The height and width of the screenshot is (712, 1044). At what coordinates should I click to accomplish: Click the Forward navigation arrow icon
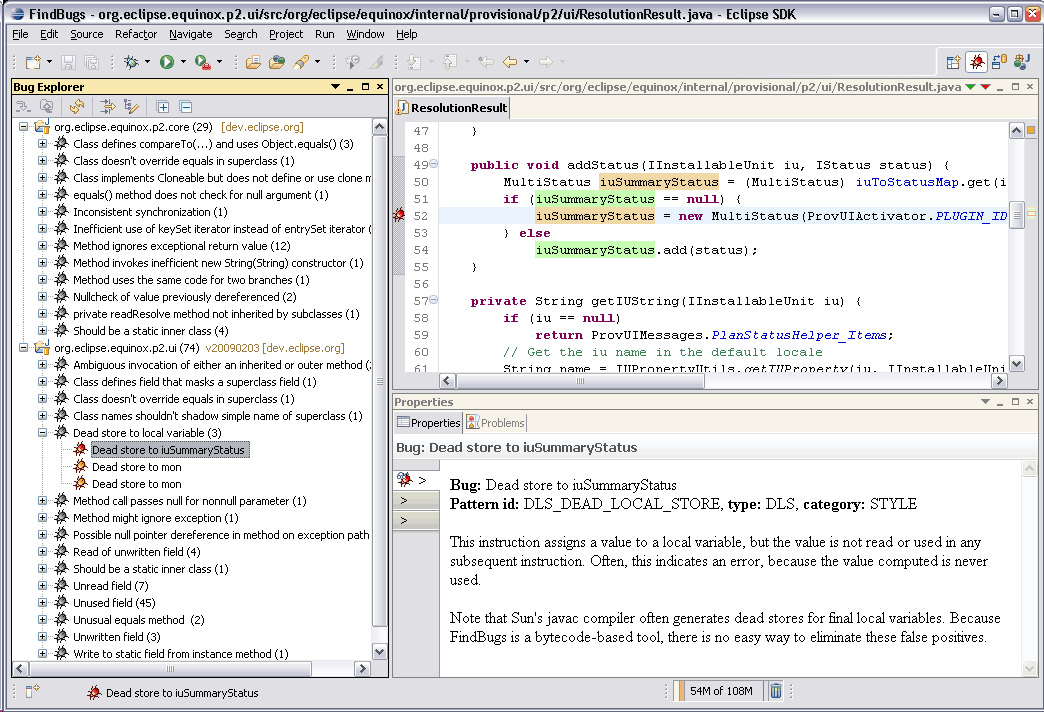546,62
